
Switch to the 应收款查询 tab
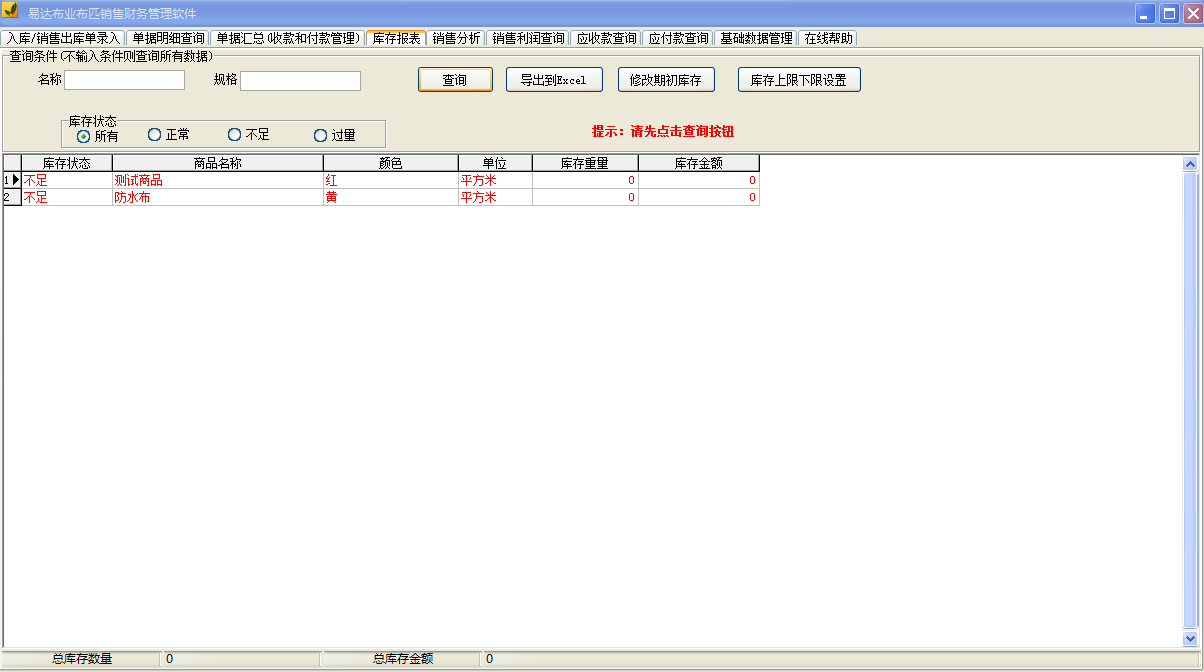tap(606, 38)
